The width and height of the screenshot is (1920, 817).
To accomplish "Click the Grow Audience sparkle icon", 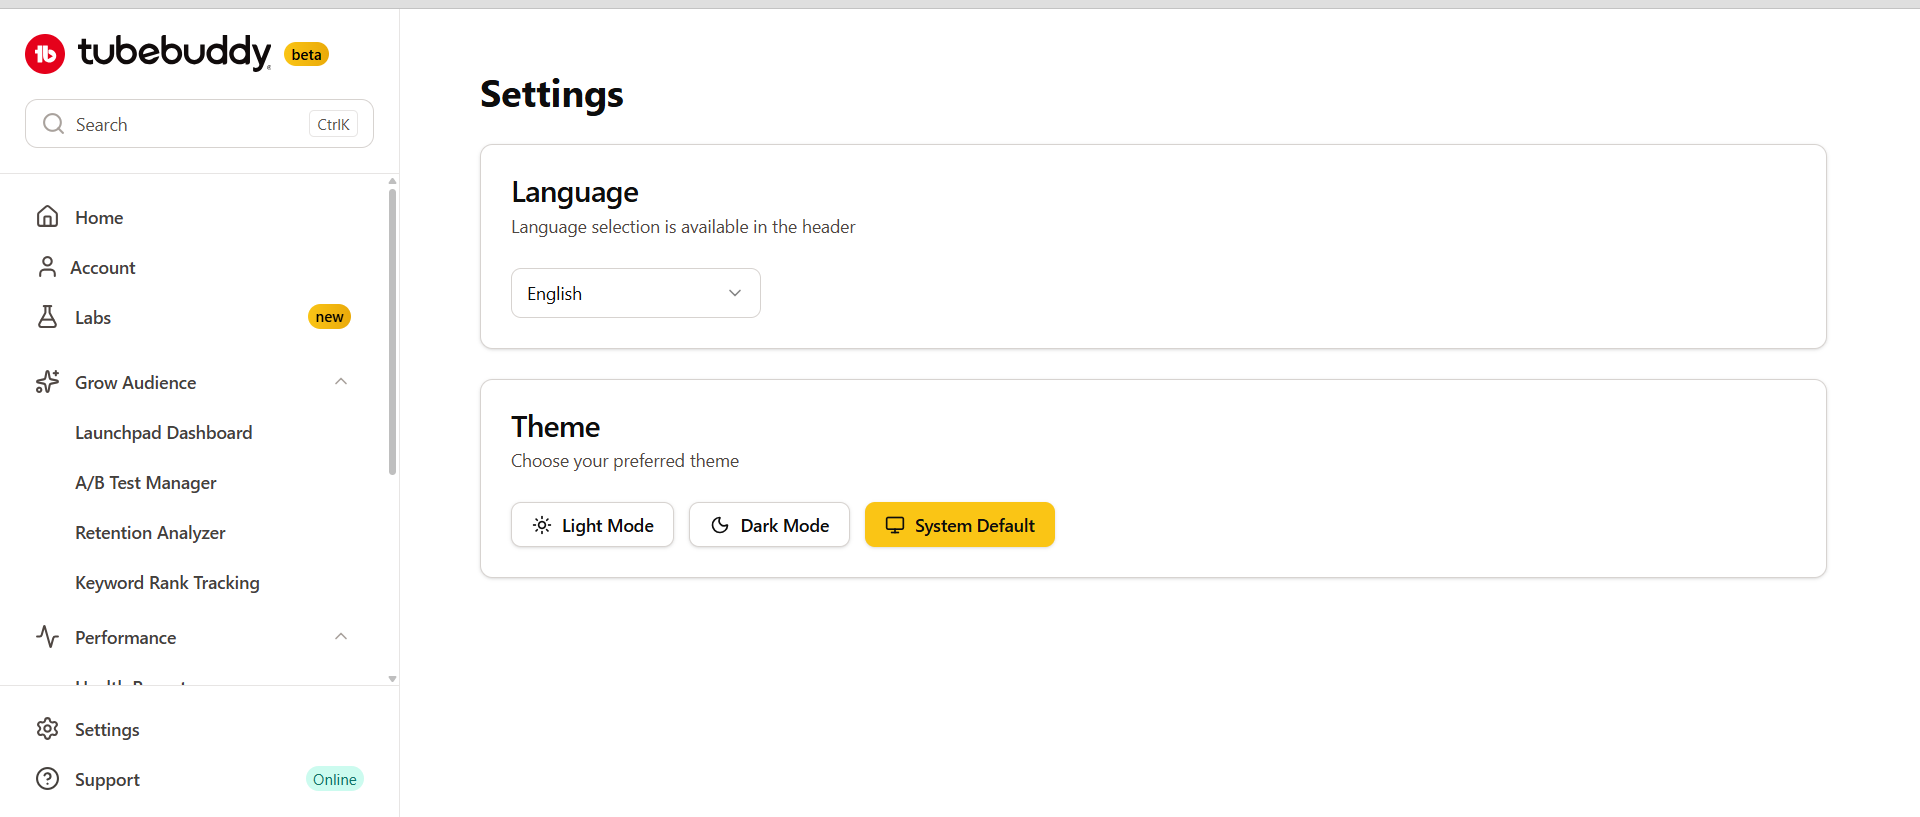I will pos(47,382).
